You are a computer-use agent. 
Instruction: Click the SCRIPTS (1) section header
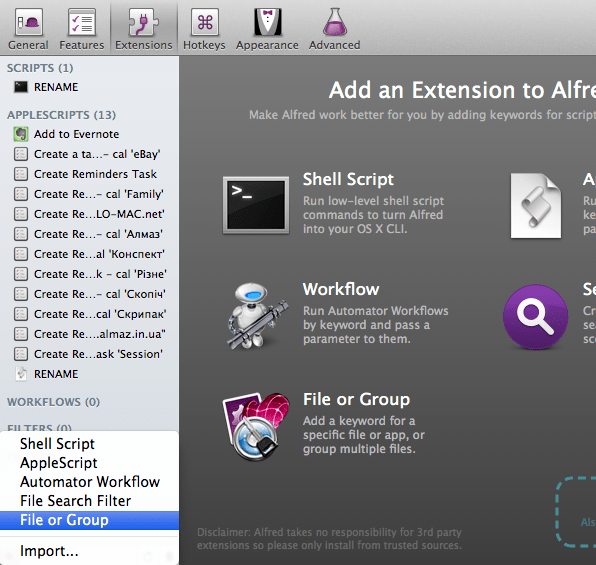point(40,68)
